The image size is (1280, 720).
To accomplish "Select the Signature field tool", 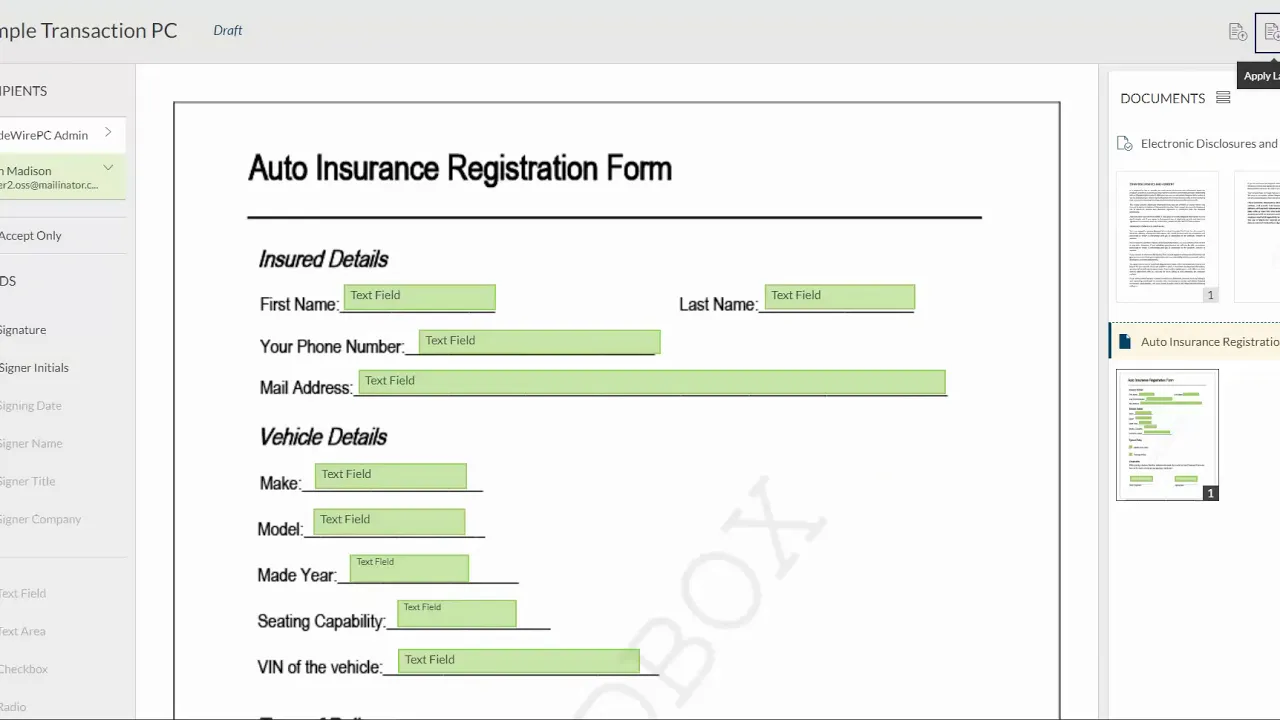I will (23, 329).
